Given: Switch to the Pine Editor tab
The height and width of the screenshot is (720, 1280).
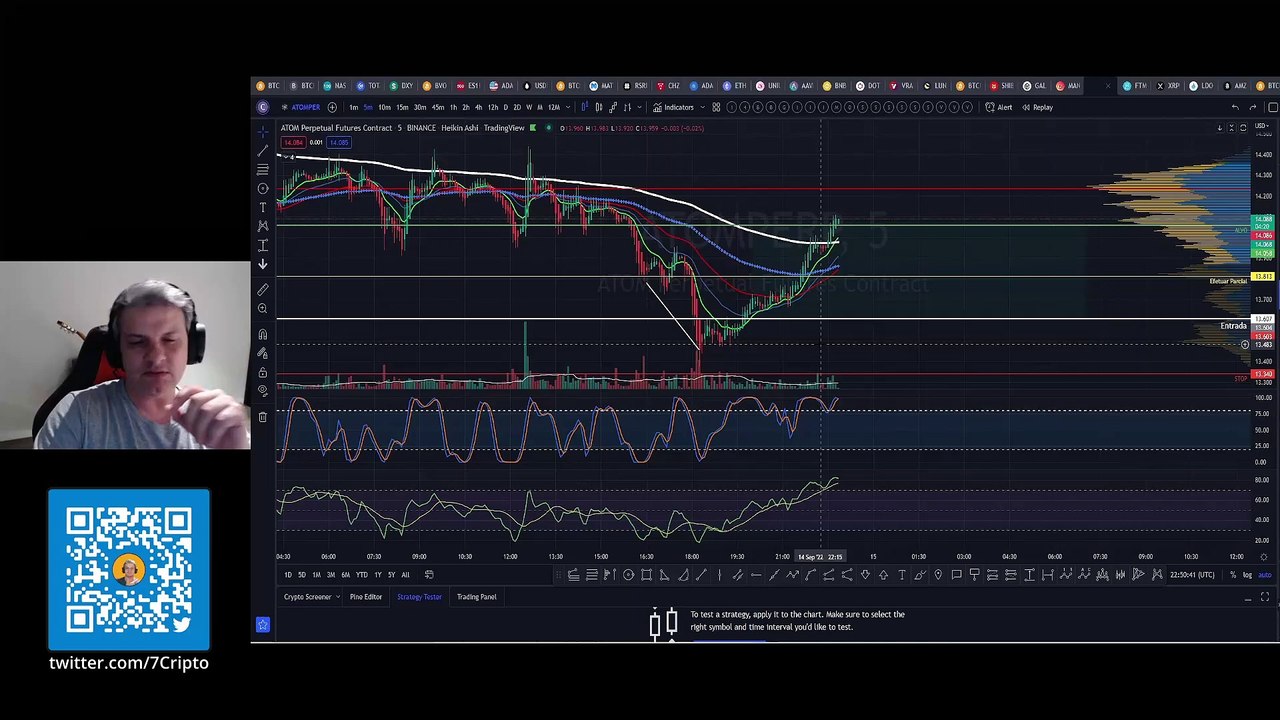Looking at the screenshot, I should tap(366, 597).
